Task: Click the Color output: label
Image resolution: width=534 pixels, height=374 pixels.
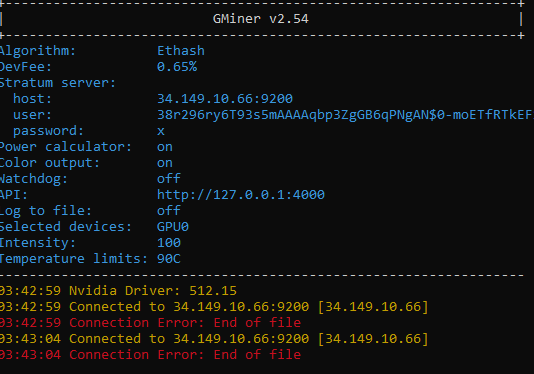Action: (x=50, y=163)
